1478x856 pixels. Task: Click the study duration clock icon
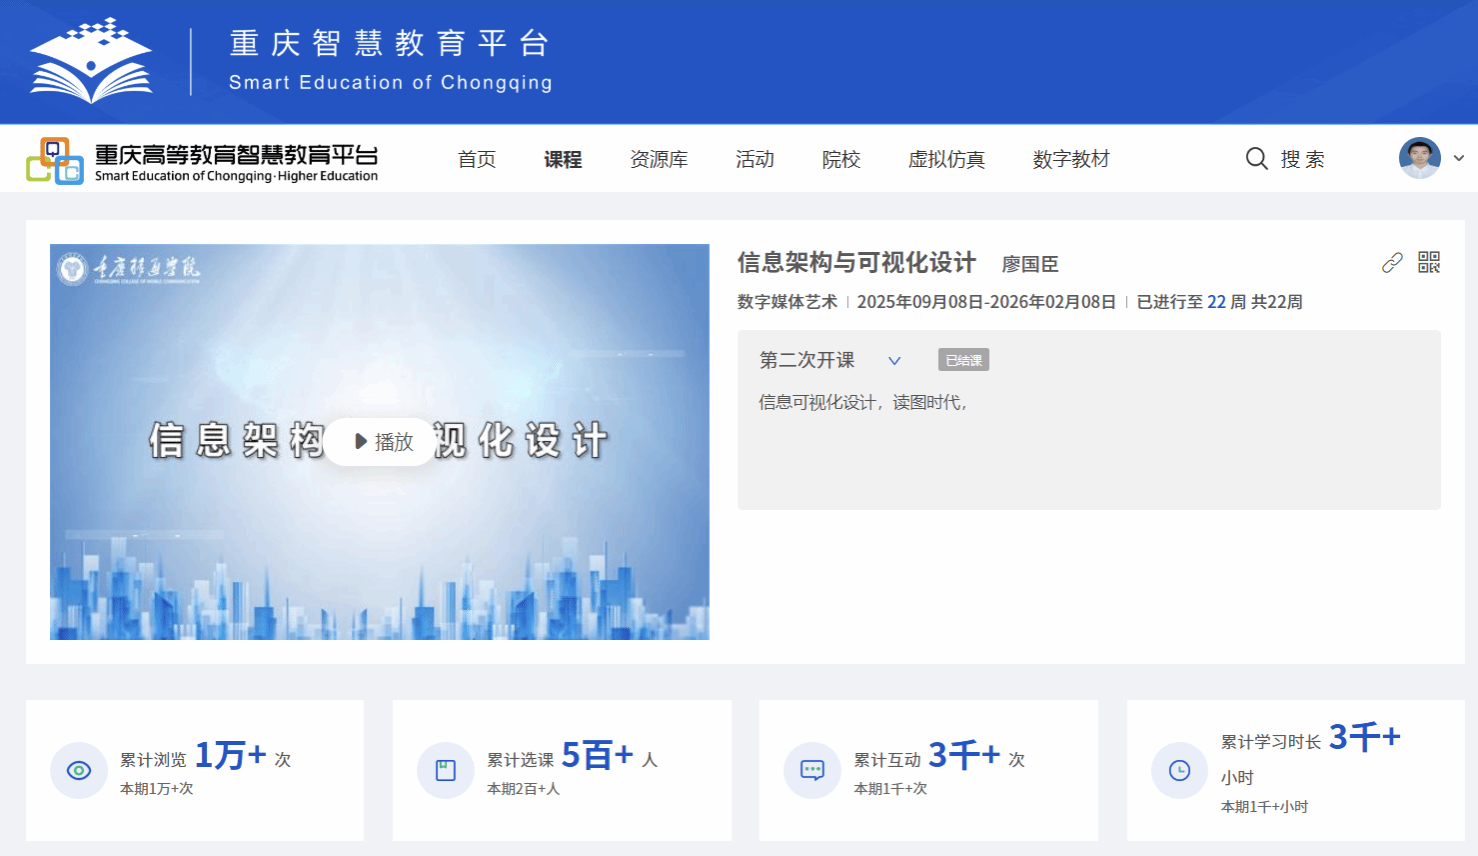pyautogui.click(x=1180, y=770)
